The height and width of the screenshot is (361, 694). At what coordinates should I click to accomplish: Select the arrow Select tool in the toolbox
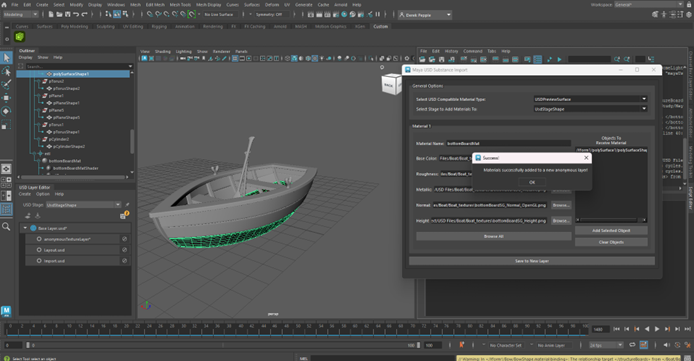point(6,58)
